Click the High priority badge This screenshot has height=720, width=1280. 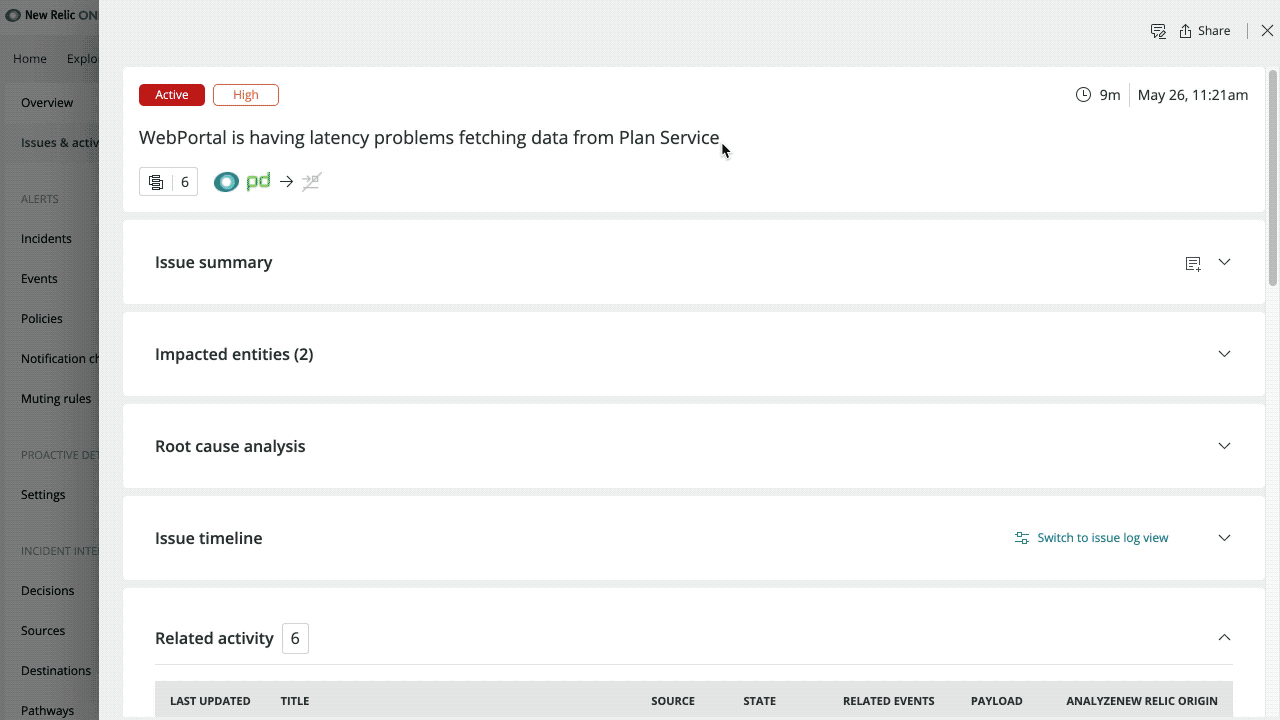[246, 94]
